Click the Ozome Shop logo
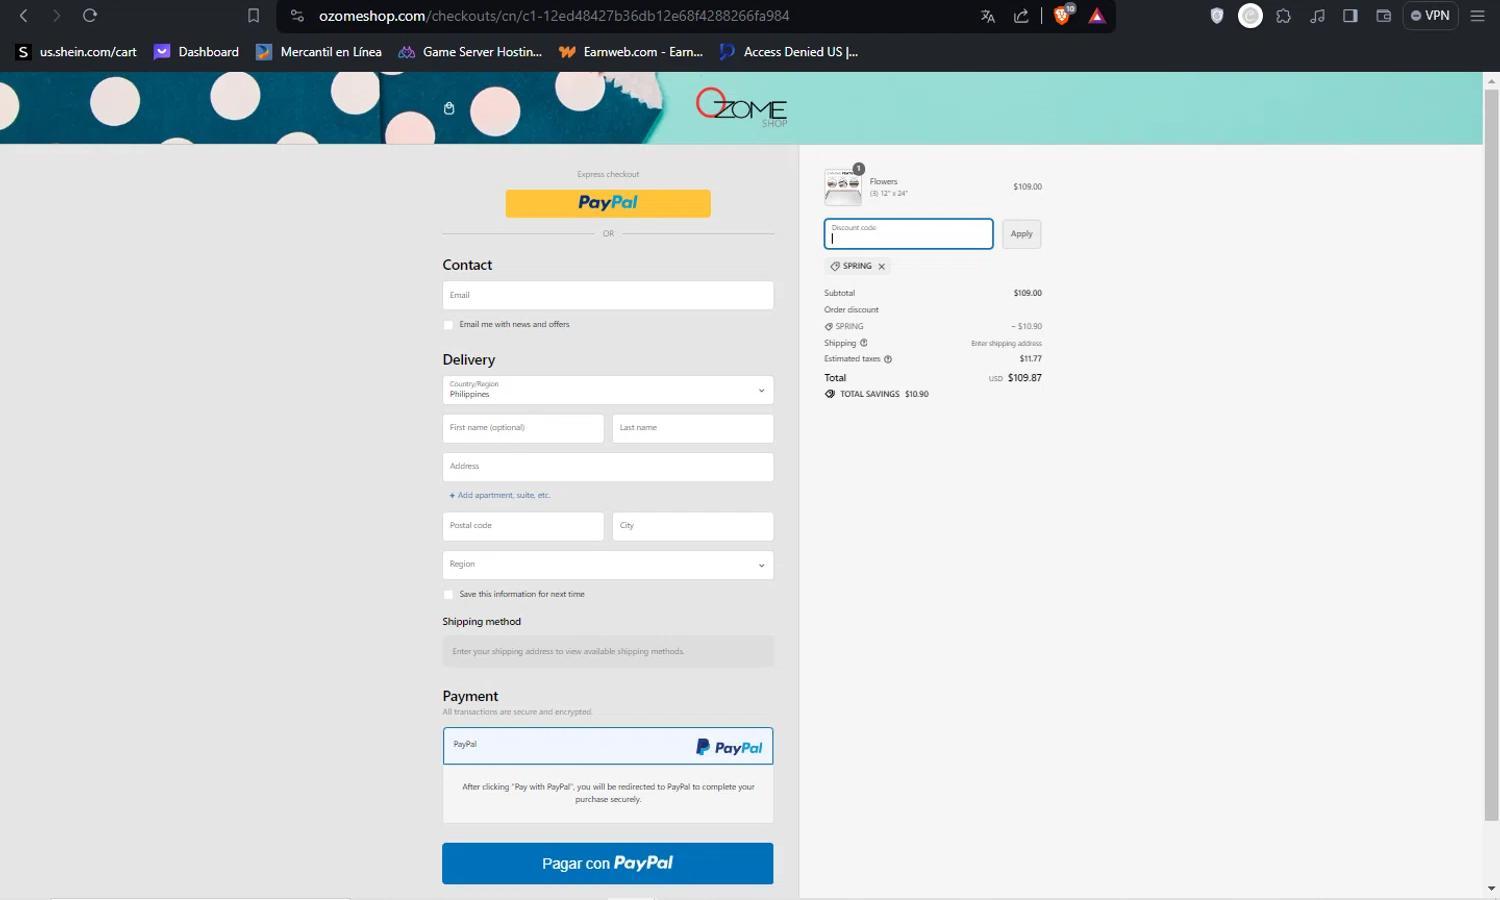The width and height of the screenshot is (1500, 900). (x=742, y=107)
